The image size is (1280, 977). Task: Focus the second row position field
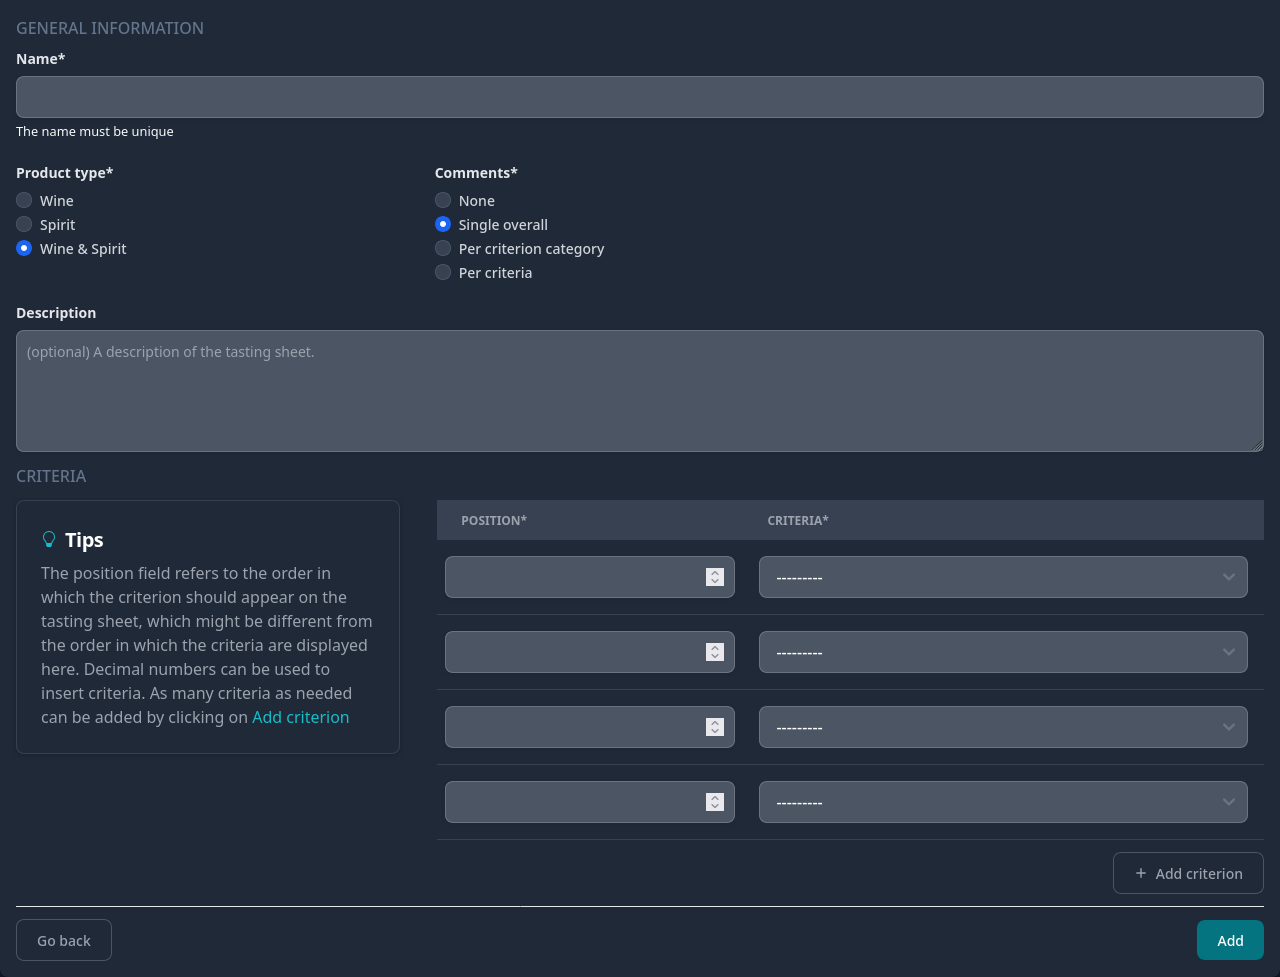coord(590,652)
